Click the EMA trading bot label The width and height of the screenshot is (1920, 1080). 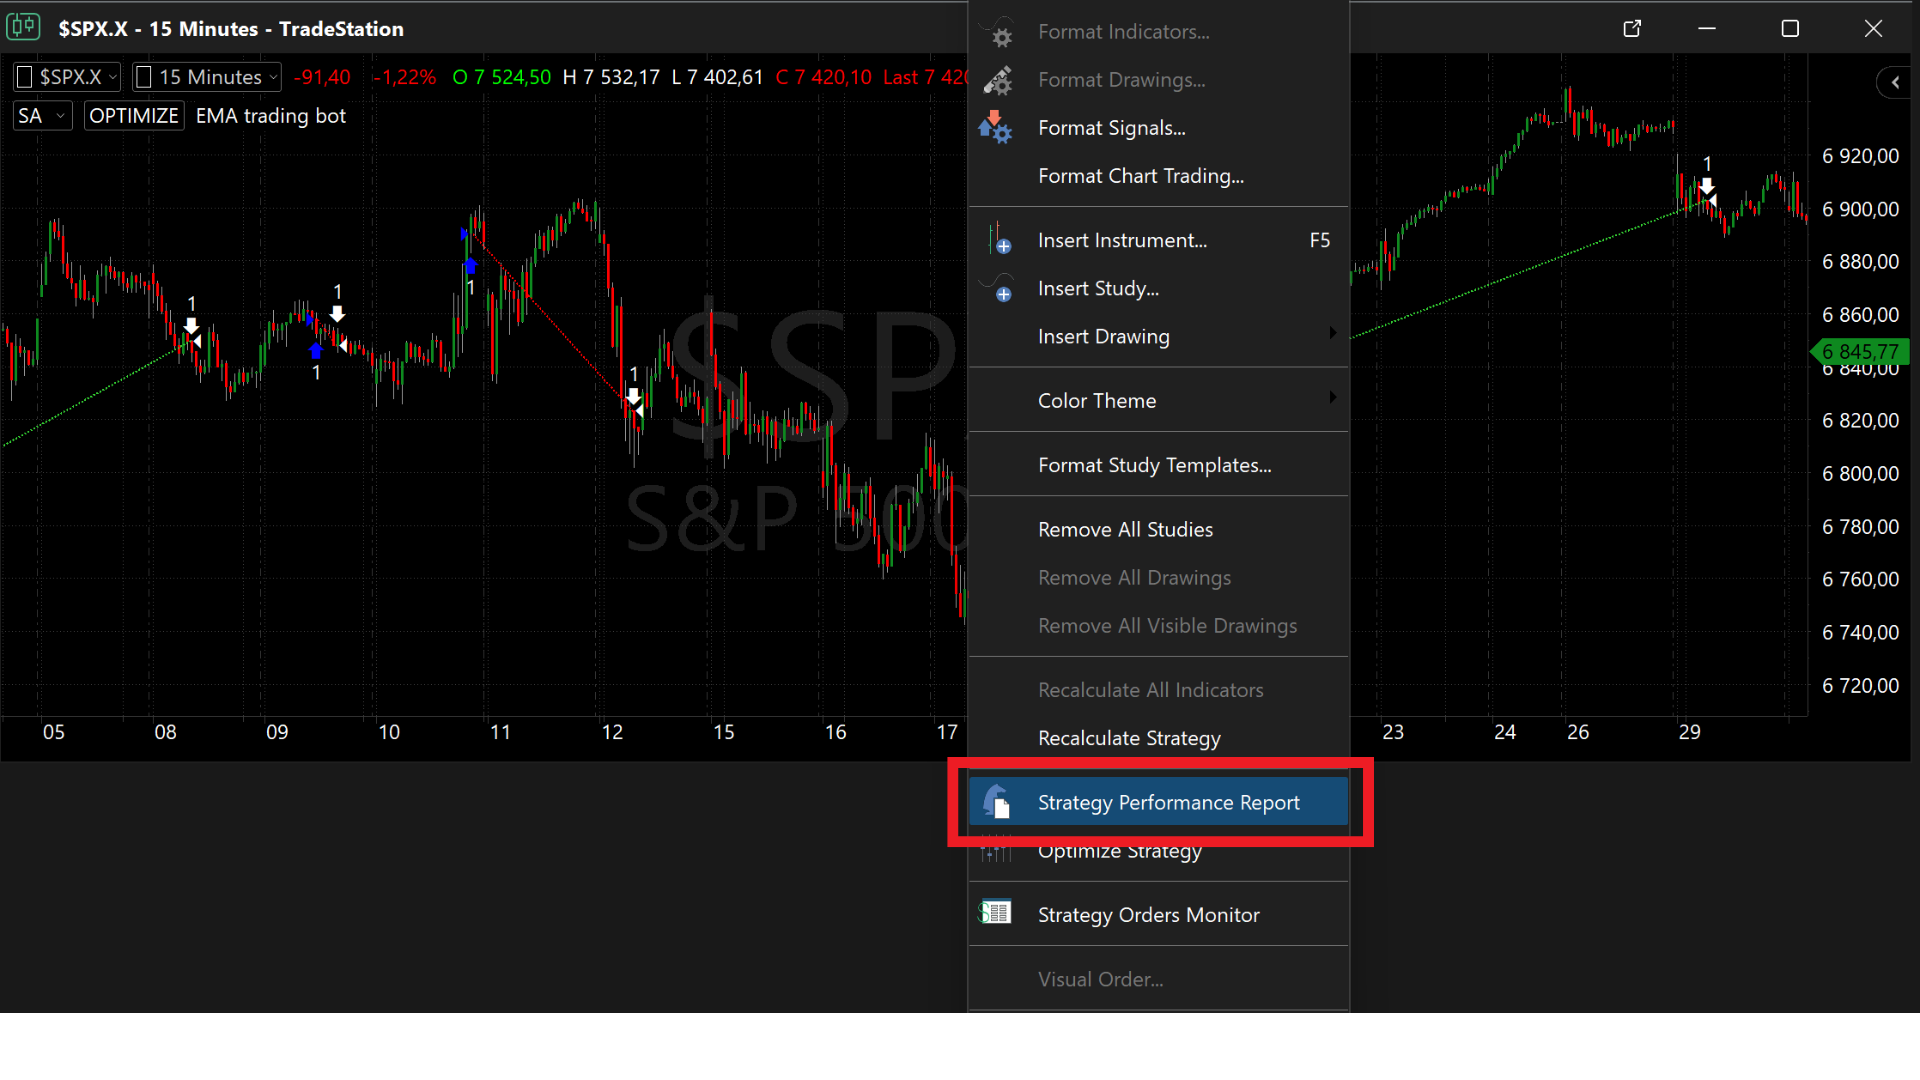[271, 116]
